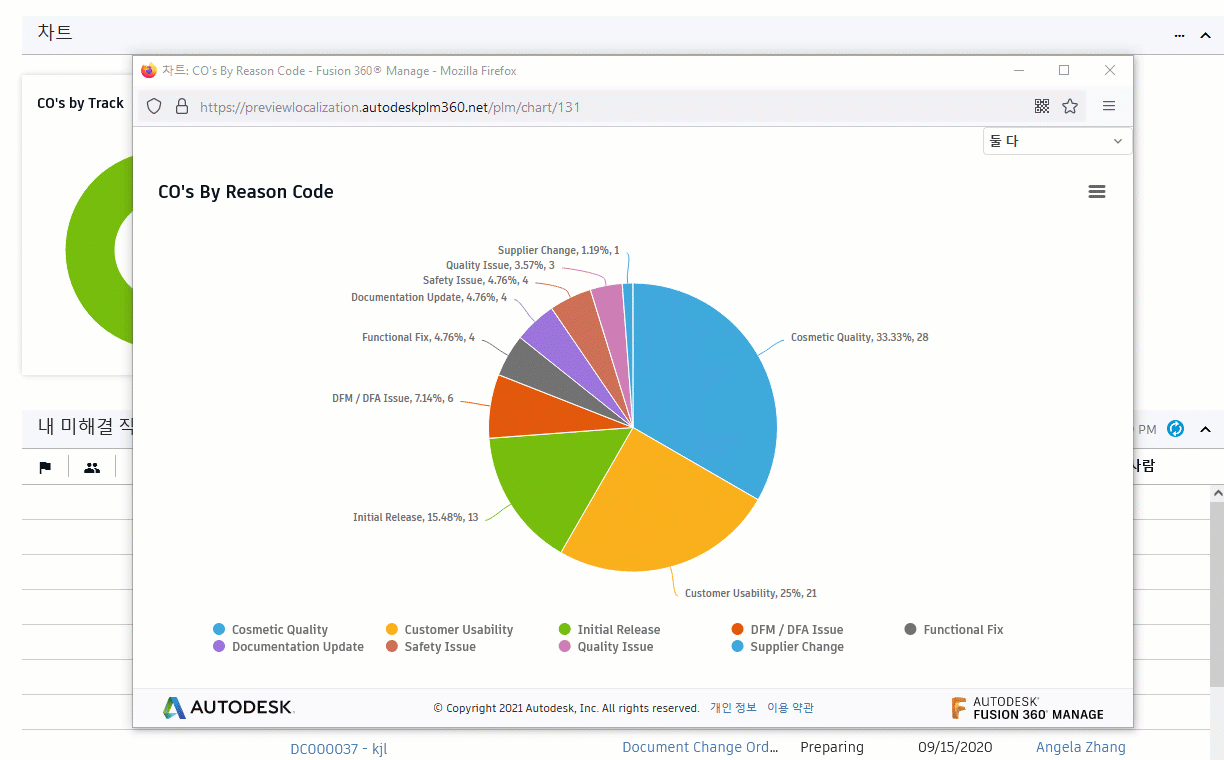Open the Firefox application menu
This screenshot has width=1224, height=760.
click(x=1108, y=106)
